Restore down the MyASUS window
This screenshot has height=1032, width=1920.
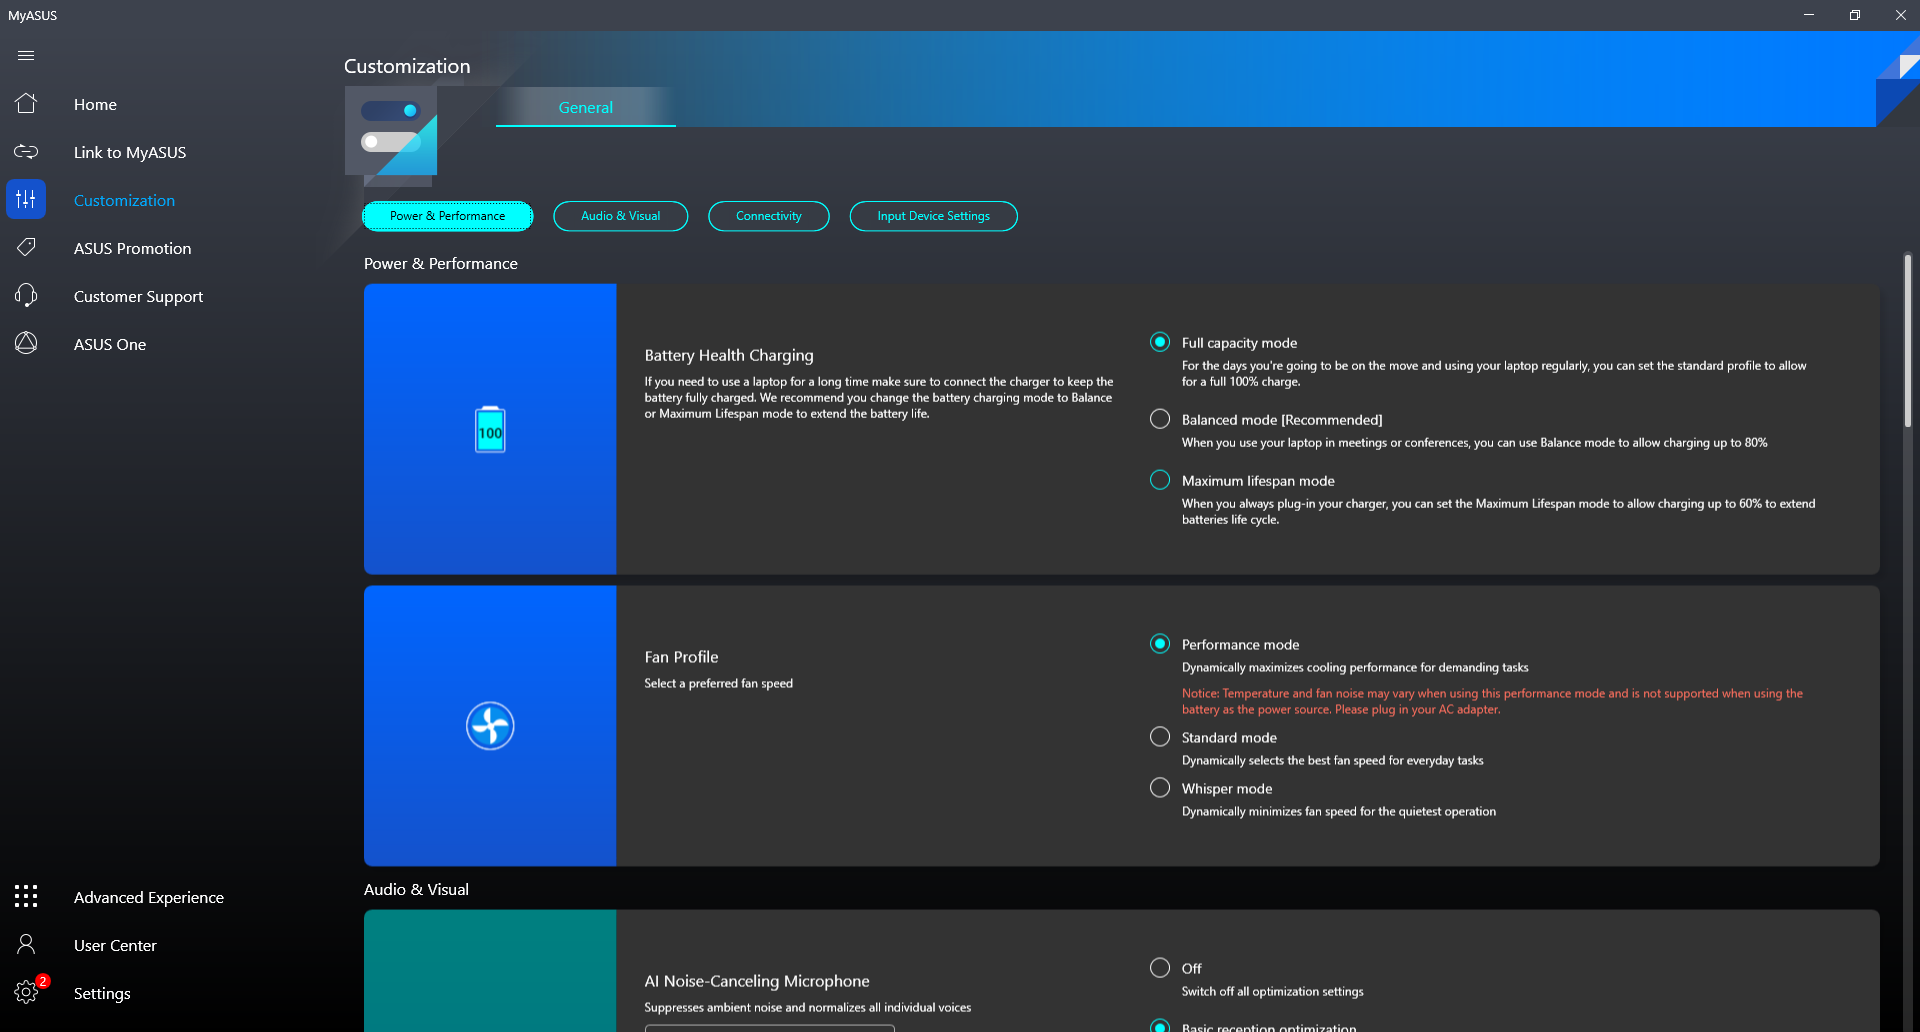pos(1855,15)
